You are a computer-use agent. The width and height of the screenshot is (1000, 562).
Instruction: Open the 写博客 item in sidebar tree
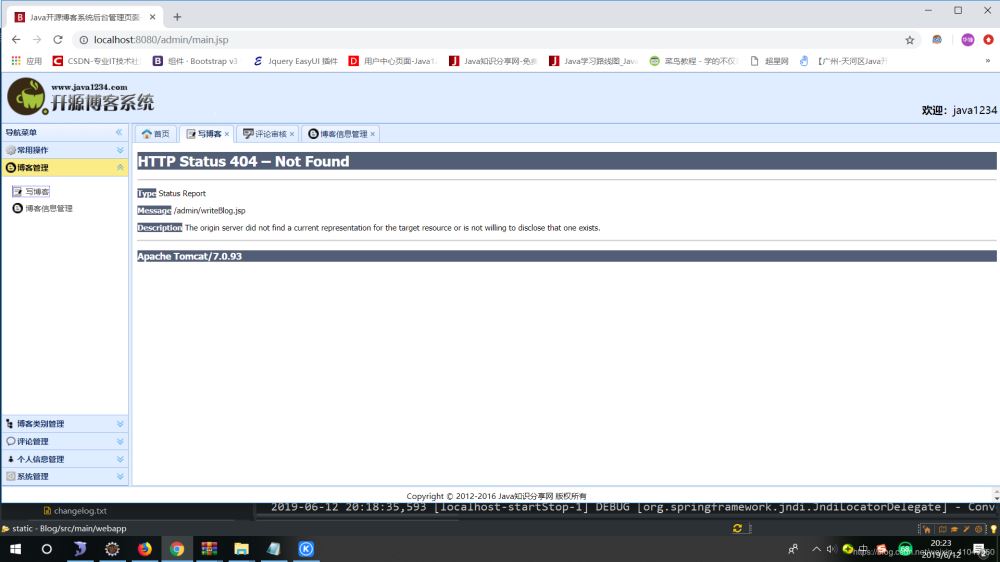pyautogui.click(x=37, y=191)
